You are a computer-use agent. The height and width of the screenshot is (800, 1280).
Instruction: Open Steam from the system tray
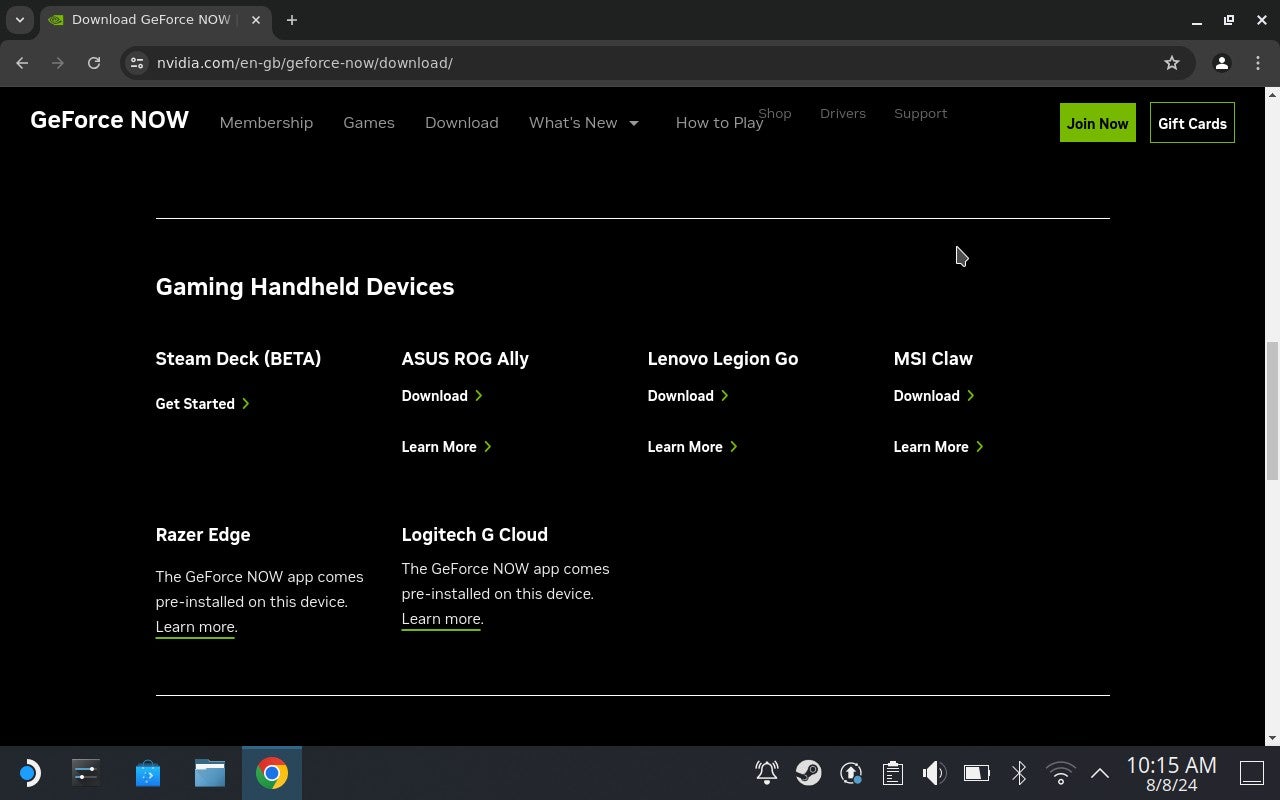[809, 772]
